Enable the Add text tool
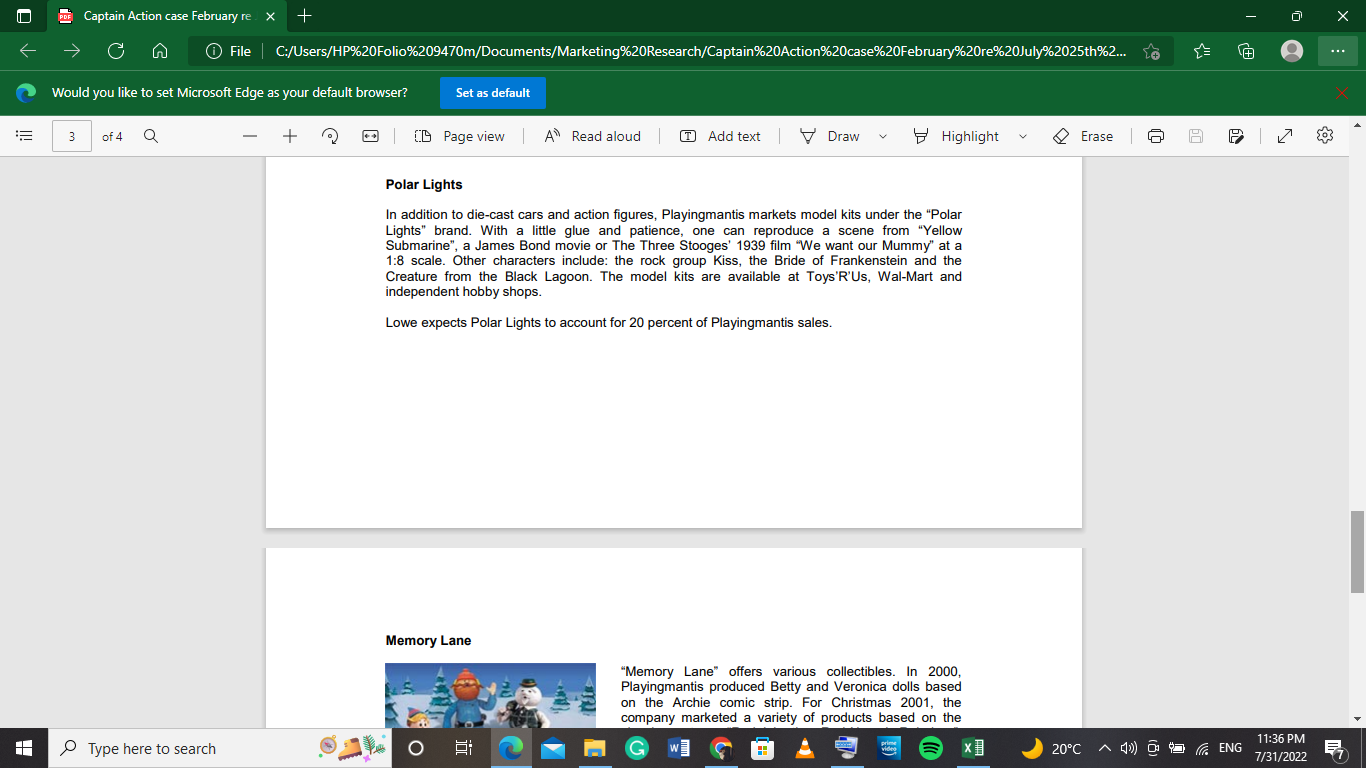Image resolution: width=1366 pixels, height=768 pixels. (x=720, y=136)
